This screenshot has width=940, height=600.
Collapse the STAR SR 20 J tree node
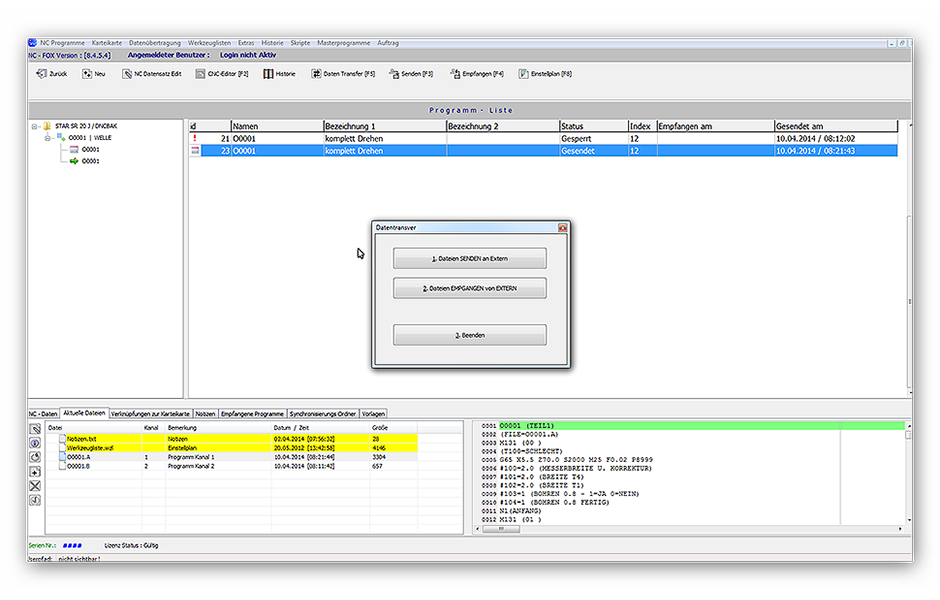pos(35,127)
